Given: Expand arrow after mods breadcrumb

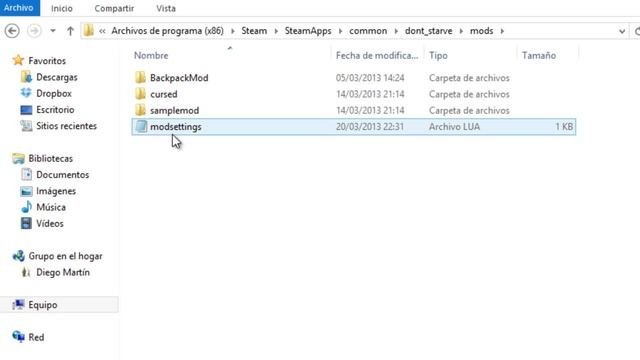Looking at the screenshot, I should pyautogui.click(x=502, y=31).
